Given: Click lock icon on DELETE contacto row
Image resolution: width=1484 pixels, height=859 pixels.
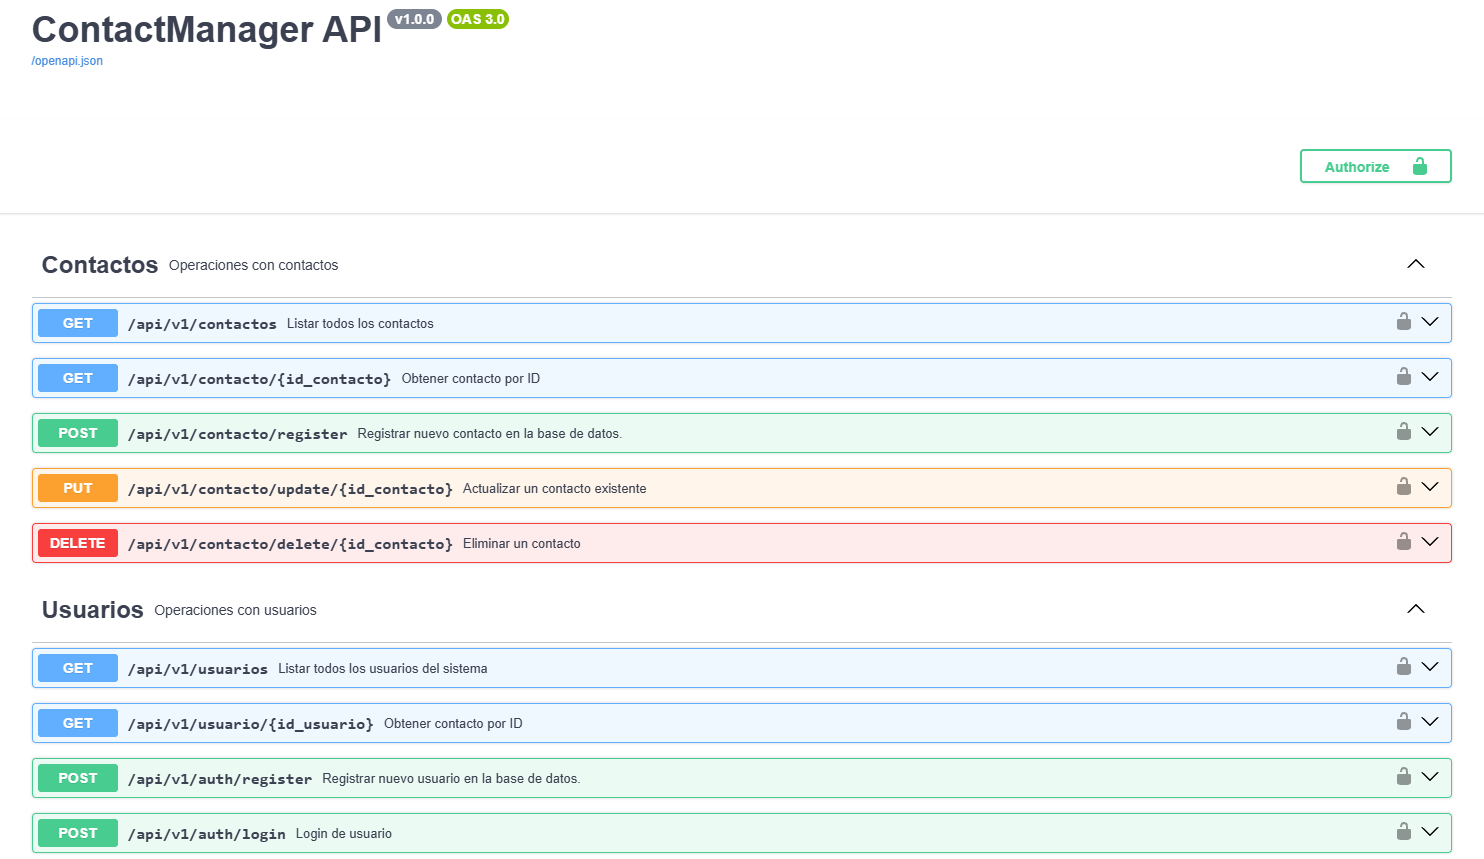Looking at the screenshot, I should [1404, 542].
